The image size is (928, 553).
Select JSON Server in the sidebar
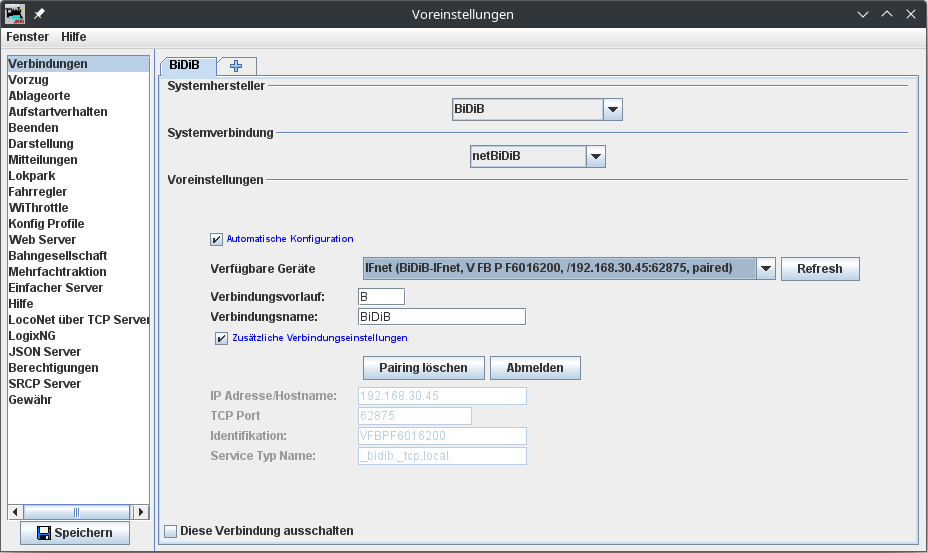pos(78,352)
